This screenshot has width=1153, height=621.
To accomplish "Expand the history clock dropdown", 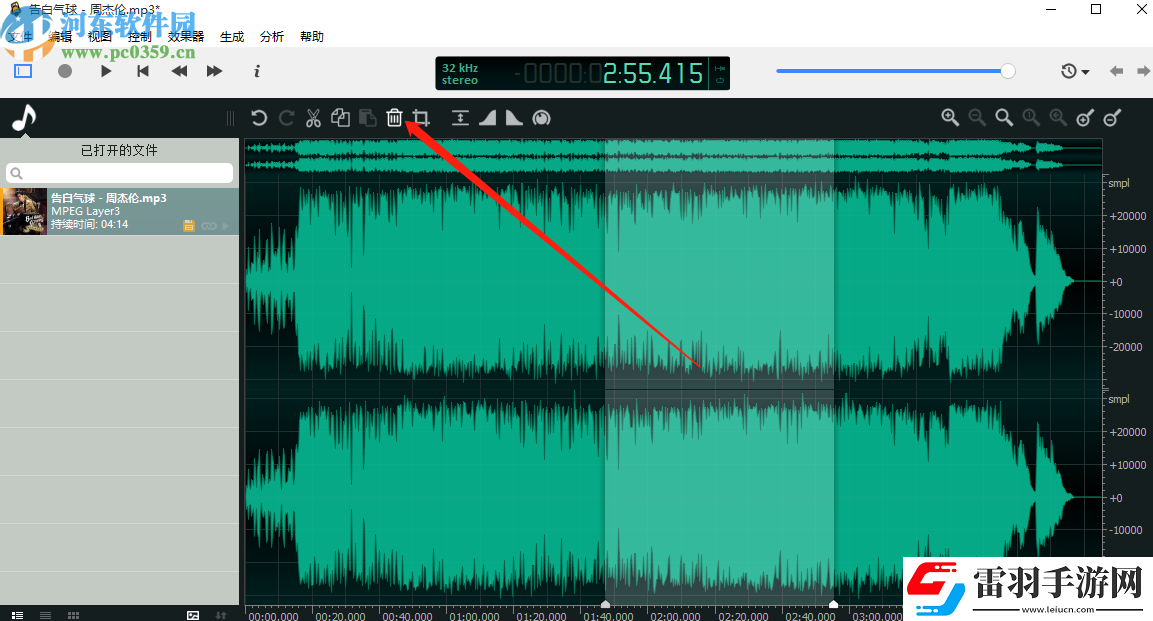I will click(x=1075, y=71).
